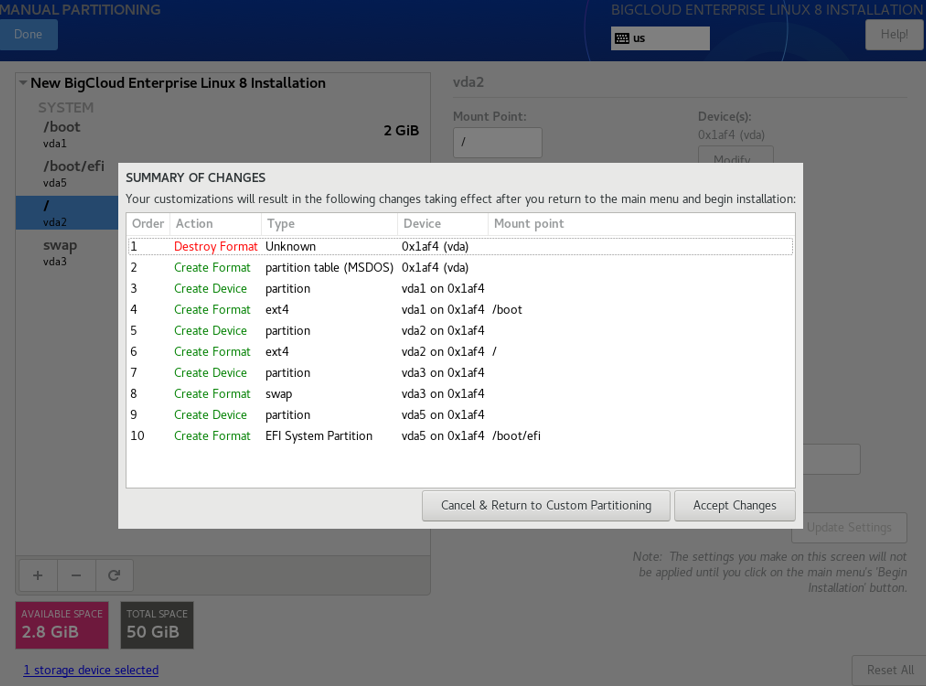926x686 pixels.
Task: Select row 3 Create Device vda1
Action: click(x=461, y=289)
